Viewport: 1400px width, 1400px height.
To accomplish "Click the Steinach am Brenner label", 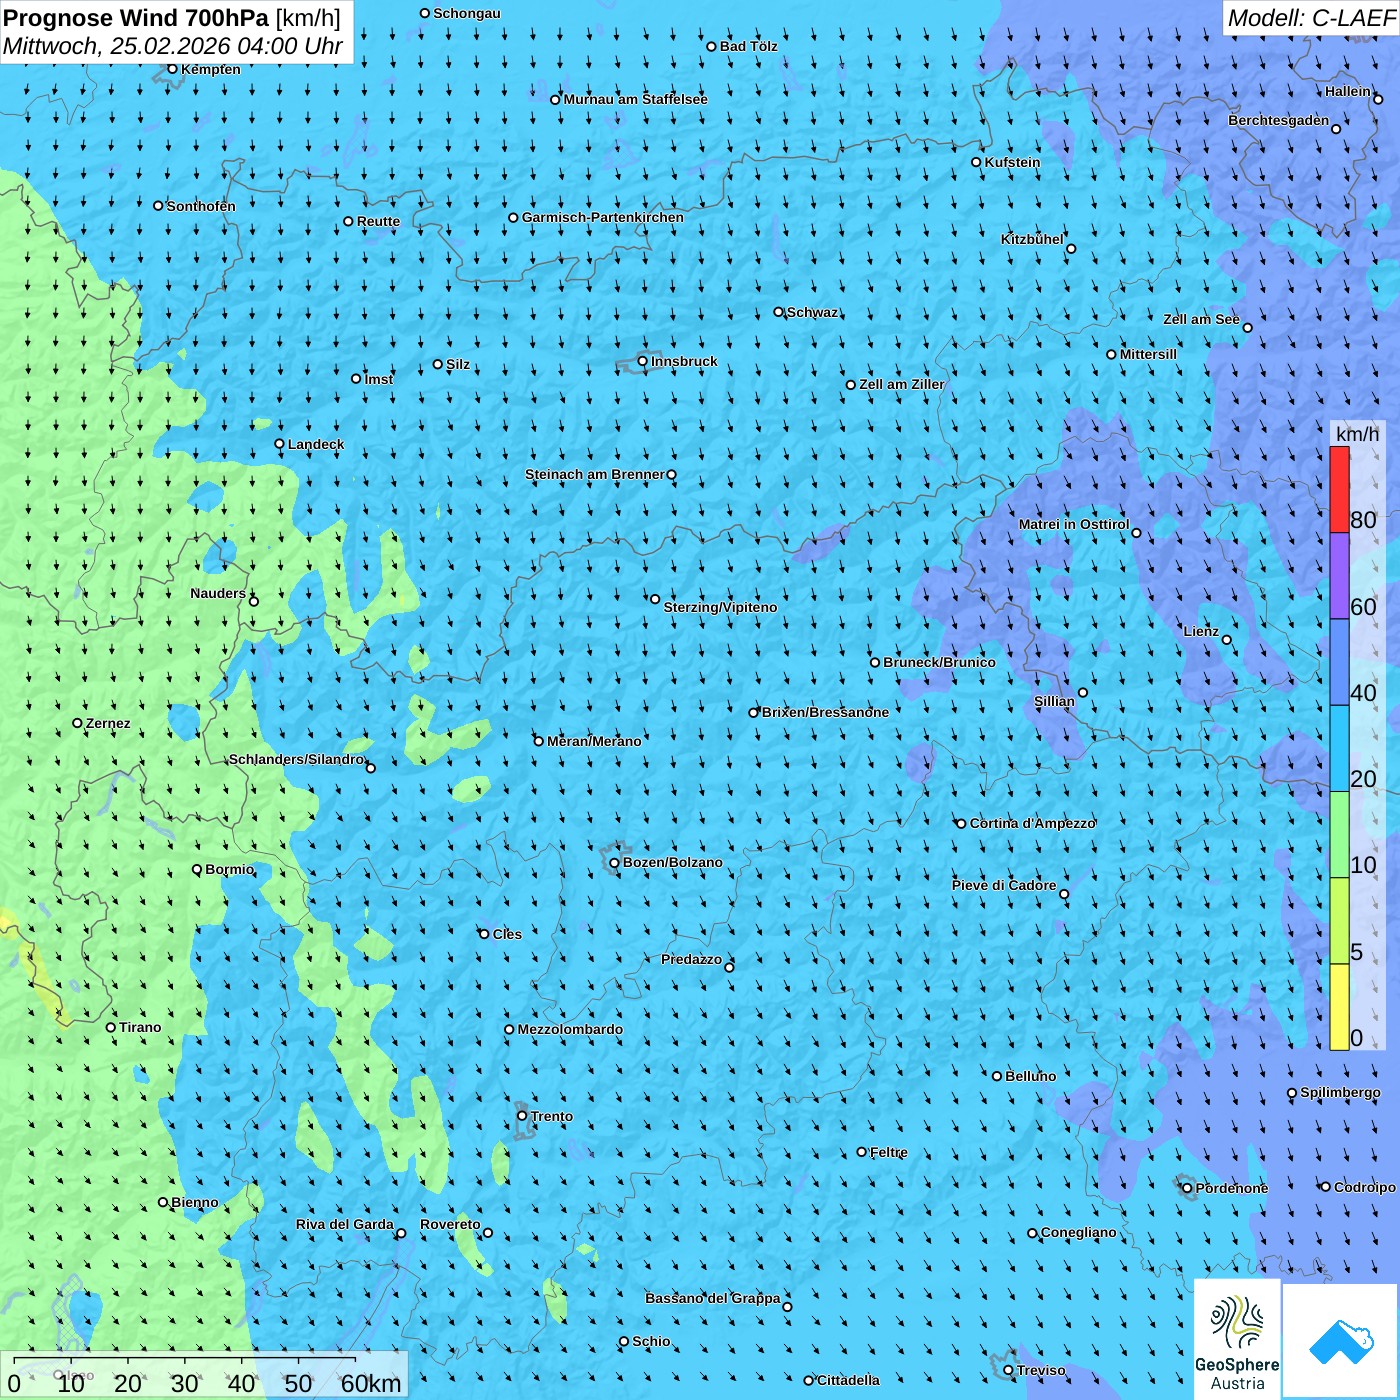I will point(595,474).
